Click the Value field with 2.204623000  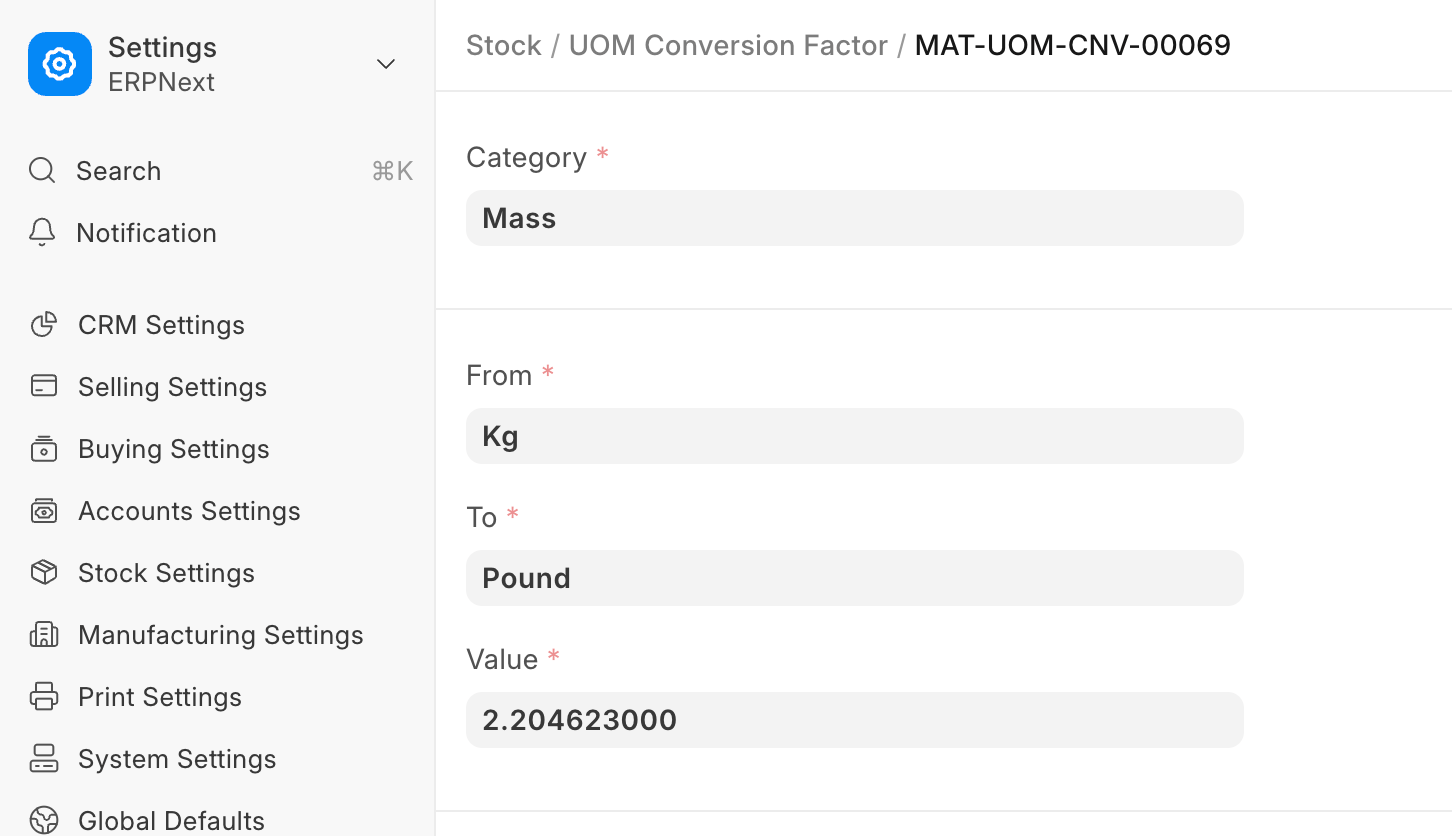[x=854, y=720]
